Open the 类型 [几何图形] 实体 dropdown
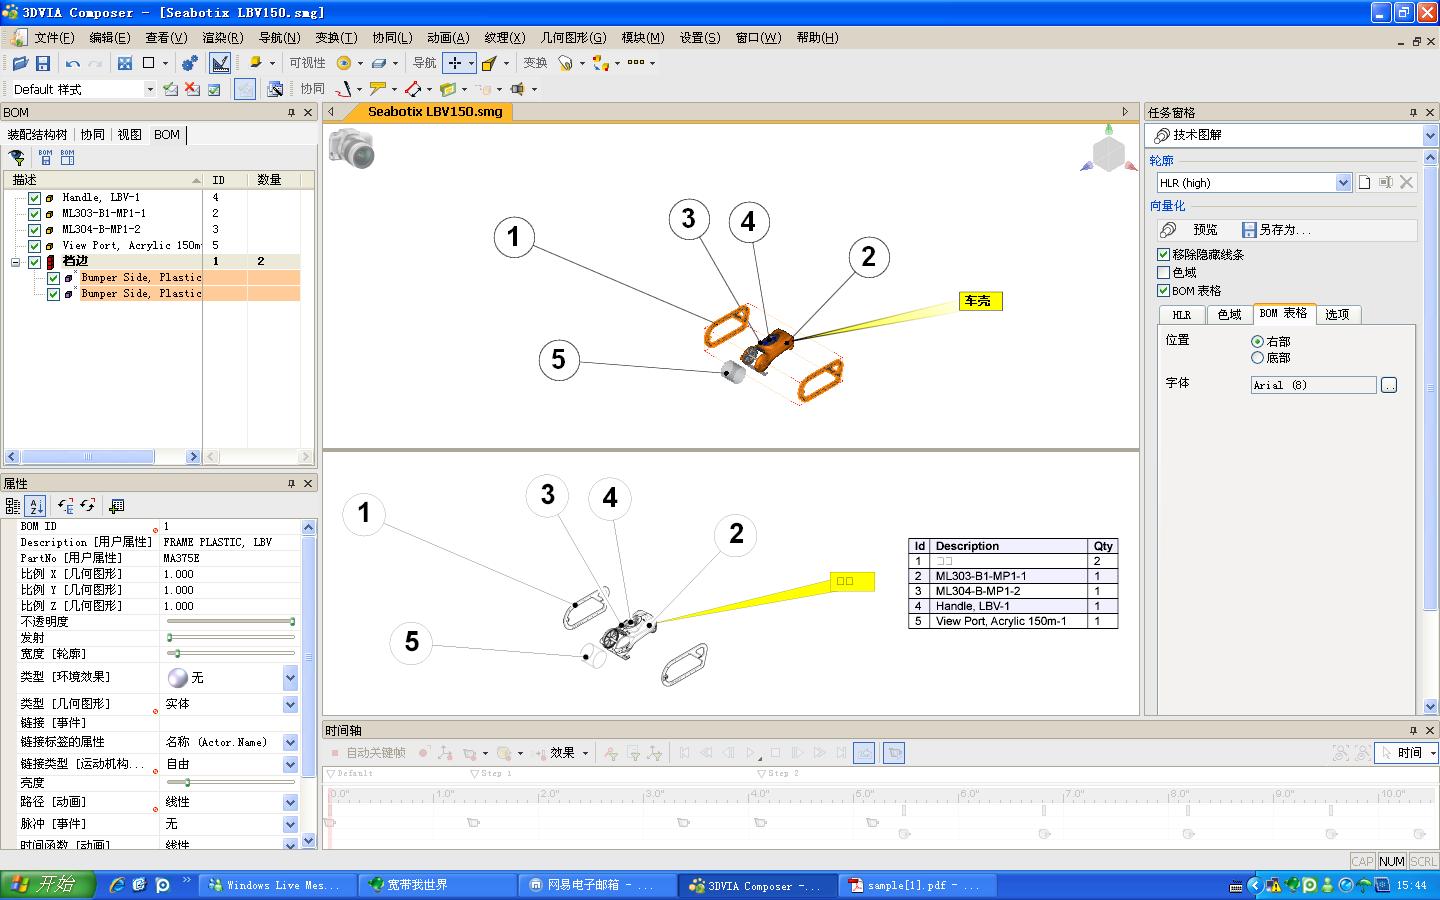The image size is (1440, 900). 290,704
